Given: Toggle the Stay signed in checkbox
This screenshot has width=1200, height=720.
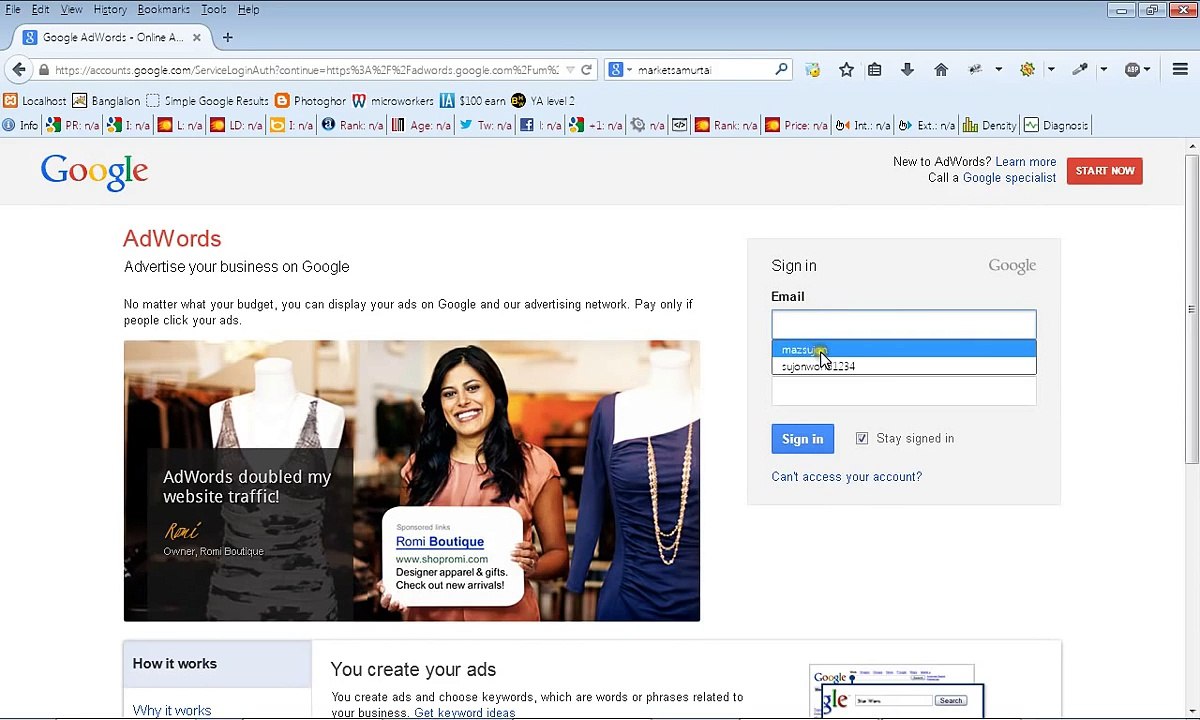Looking at the screenshot, I should [x=862, y=438].
